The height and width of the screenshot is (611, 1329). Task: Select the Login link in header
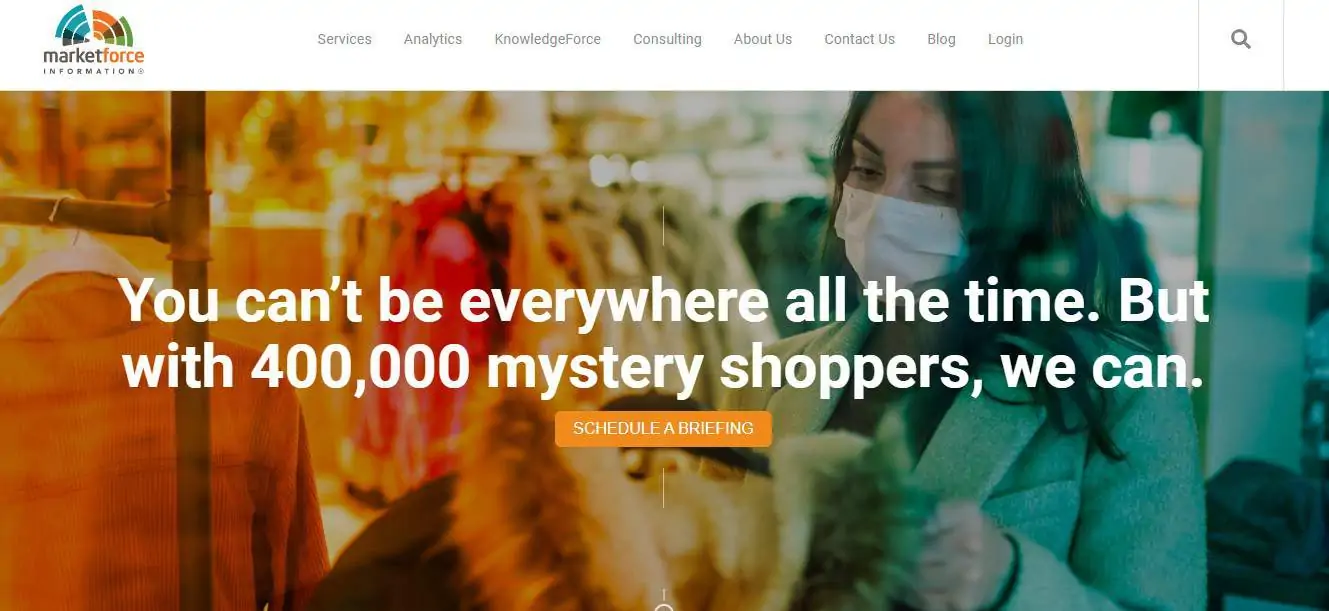coord(1005,39)
